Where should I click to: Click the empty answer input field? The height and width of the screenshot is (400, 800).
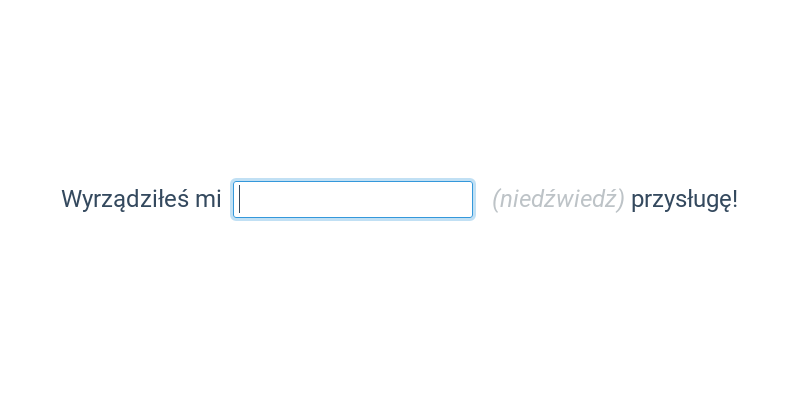(353, 199)
